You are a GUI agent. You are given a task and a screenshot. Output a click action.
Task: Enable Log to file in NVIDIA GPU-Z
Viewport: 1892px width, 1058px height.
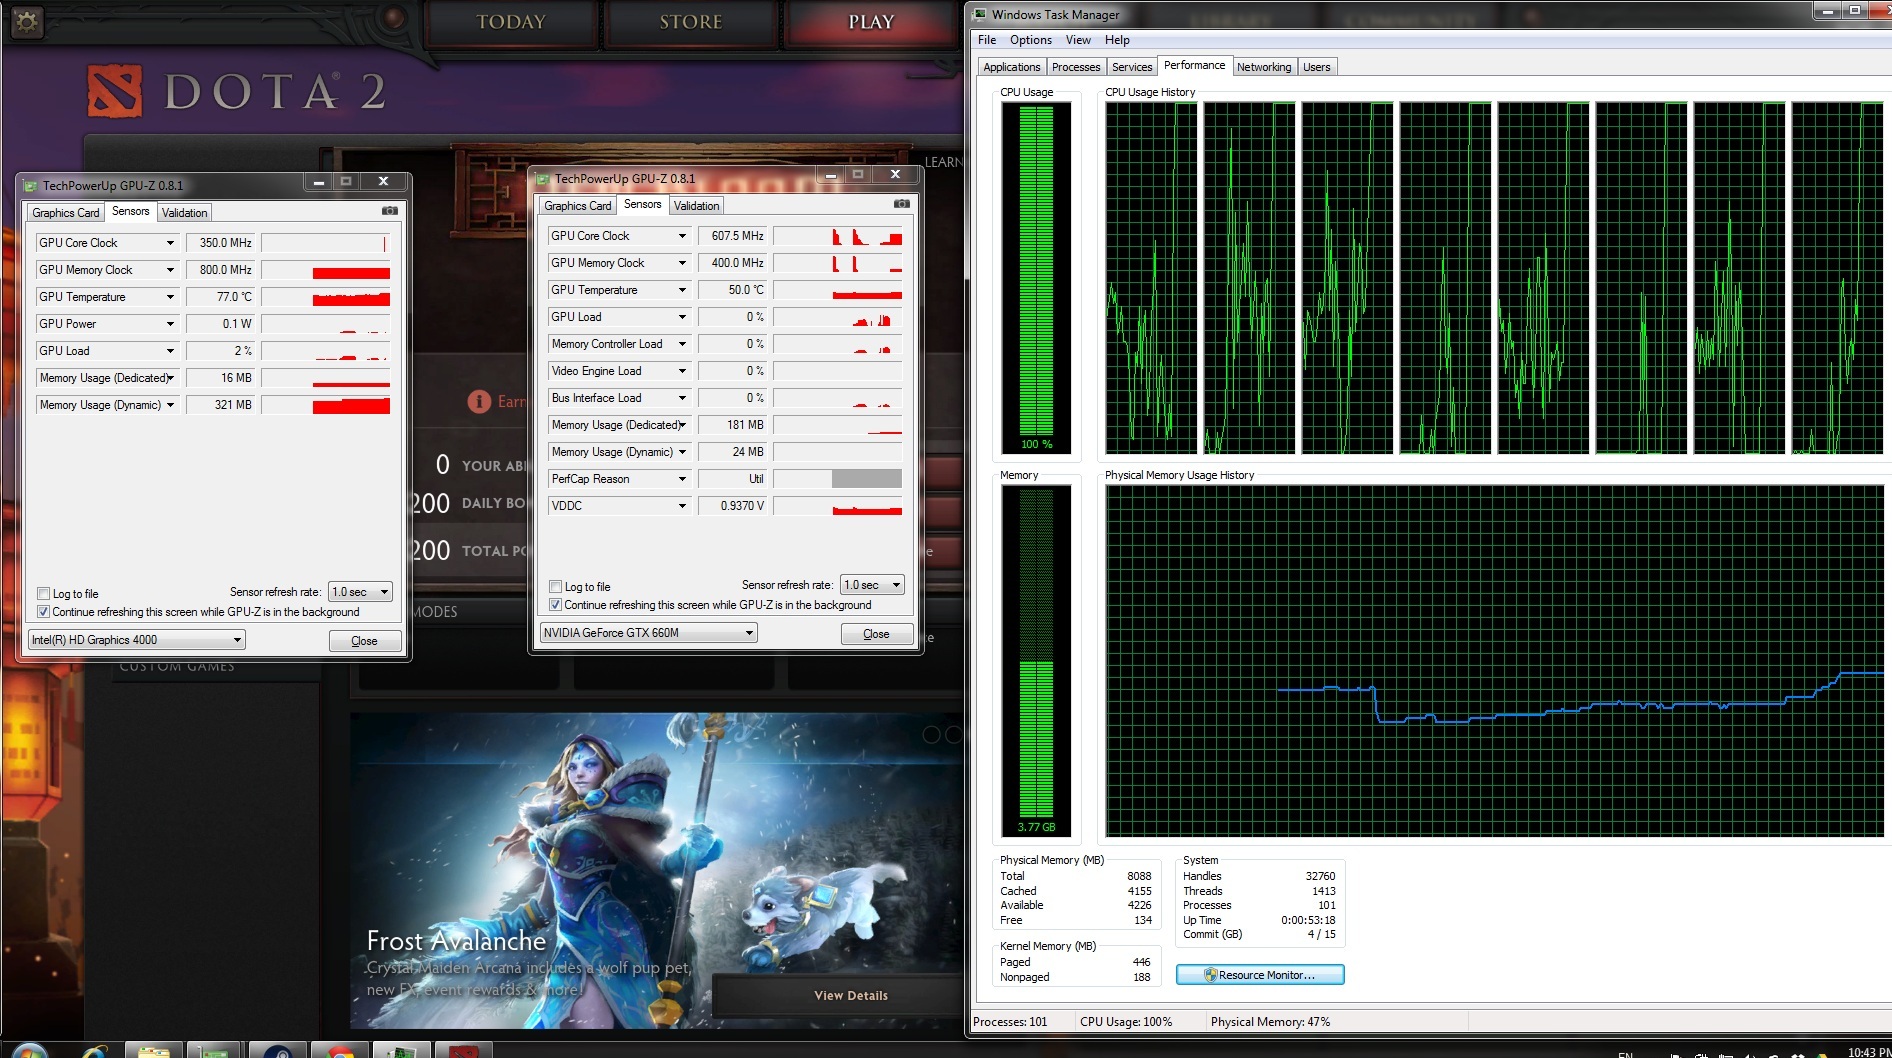[555, 586]
